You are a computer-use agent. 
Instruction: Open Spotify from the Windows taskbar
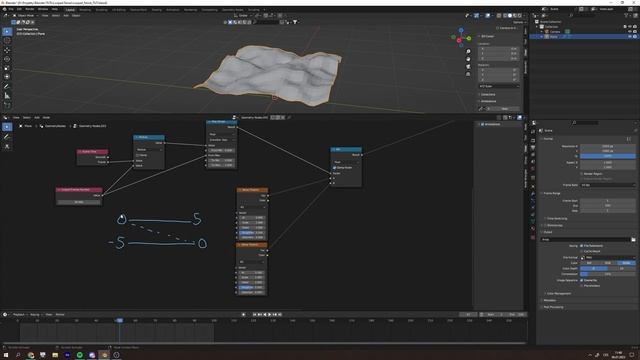80,355
